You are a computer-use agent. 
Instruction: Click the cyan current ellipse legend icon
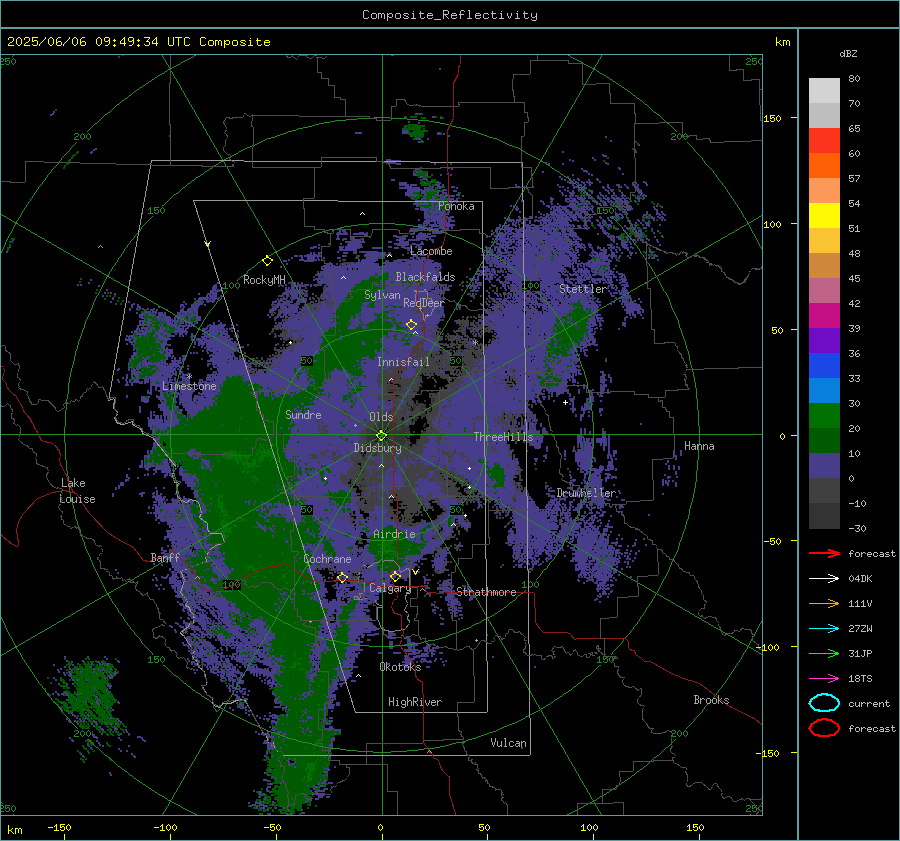click(x=824, y=703)
